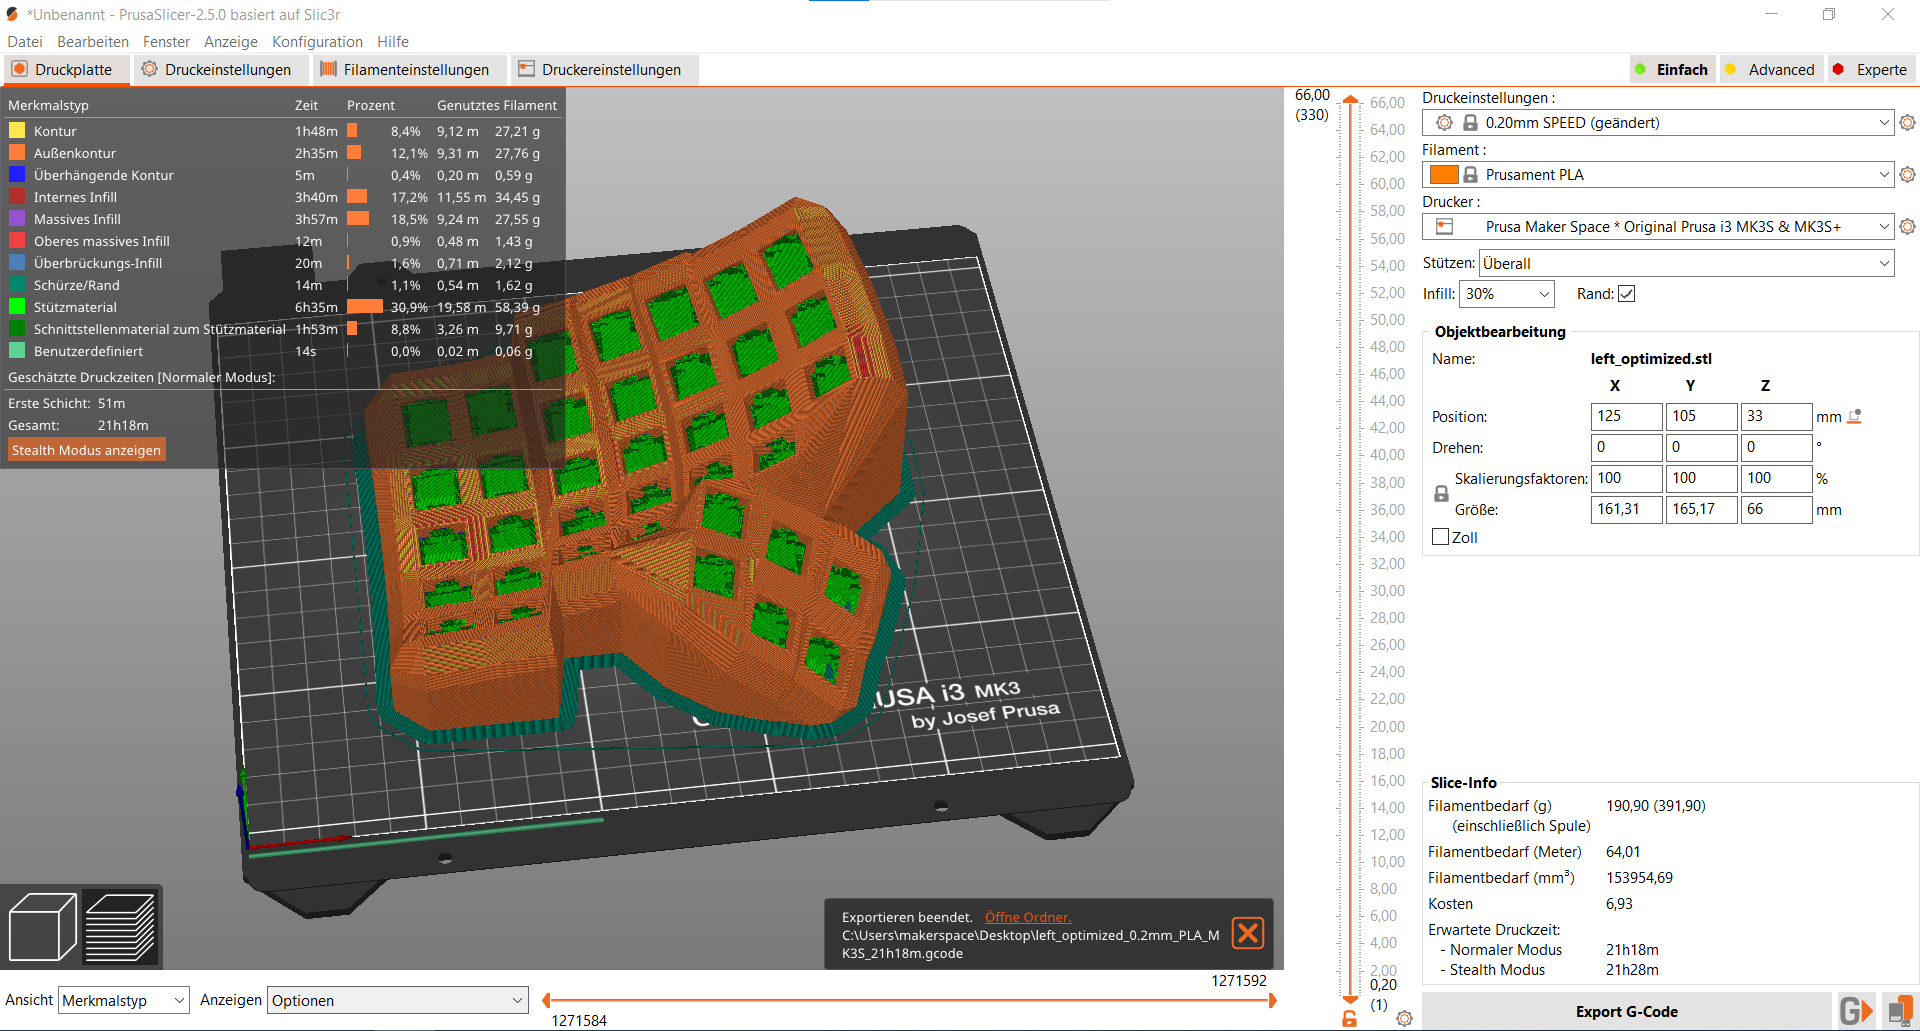Enable the Zoll checkbox
Image resolution: width=1920 pixels, height=1031 pixels.
click(1441, 537)
